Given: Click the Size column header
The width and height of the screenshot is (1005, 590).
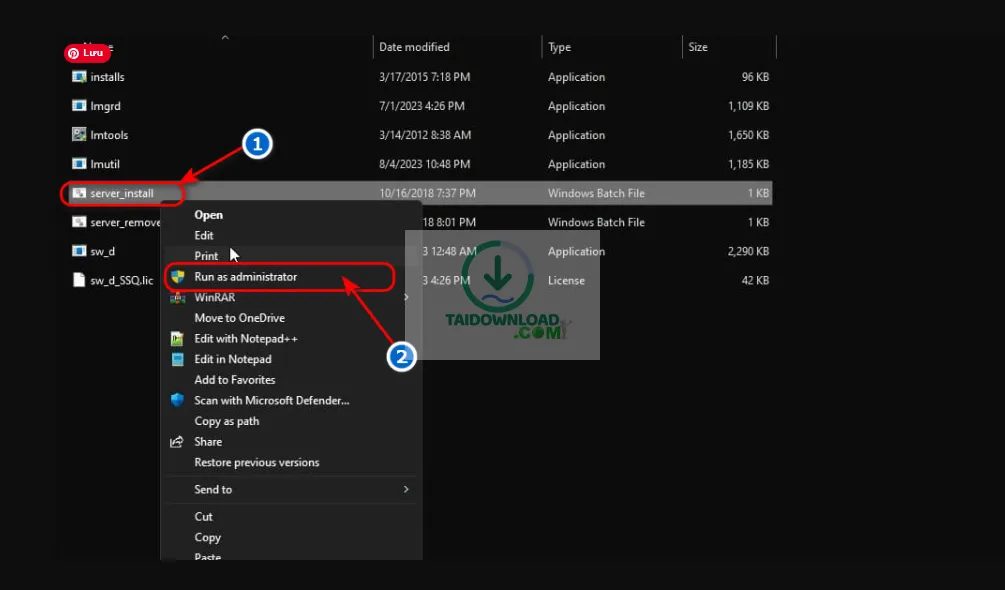Looking at the screenshot, I should coord(698,47).
